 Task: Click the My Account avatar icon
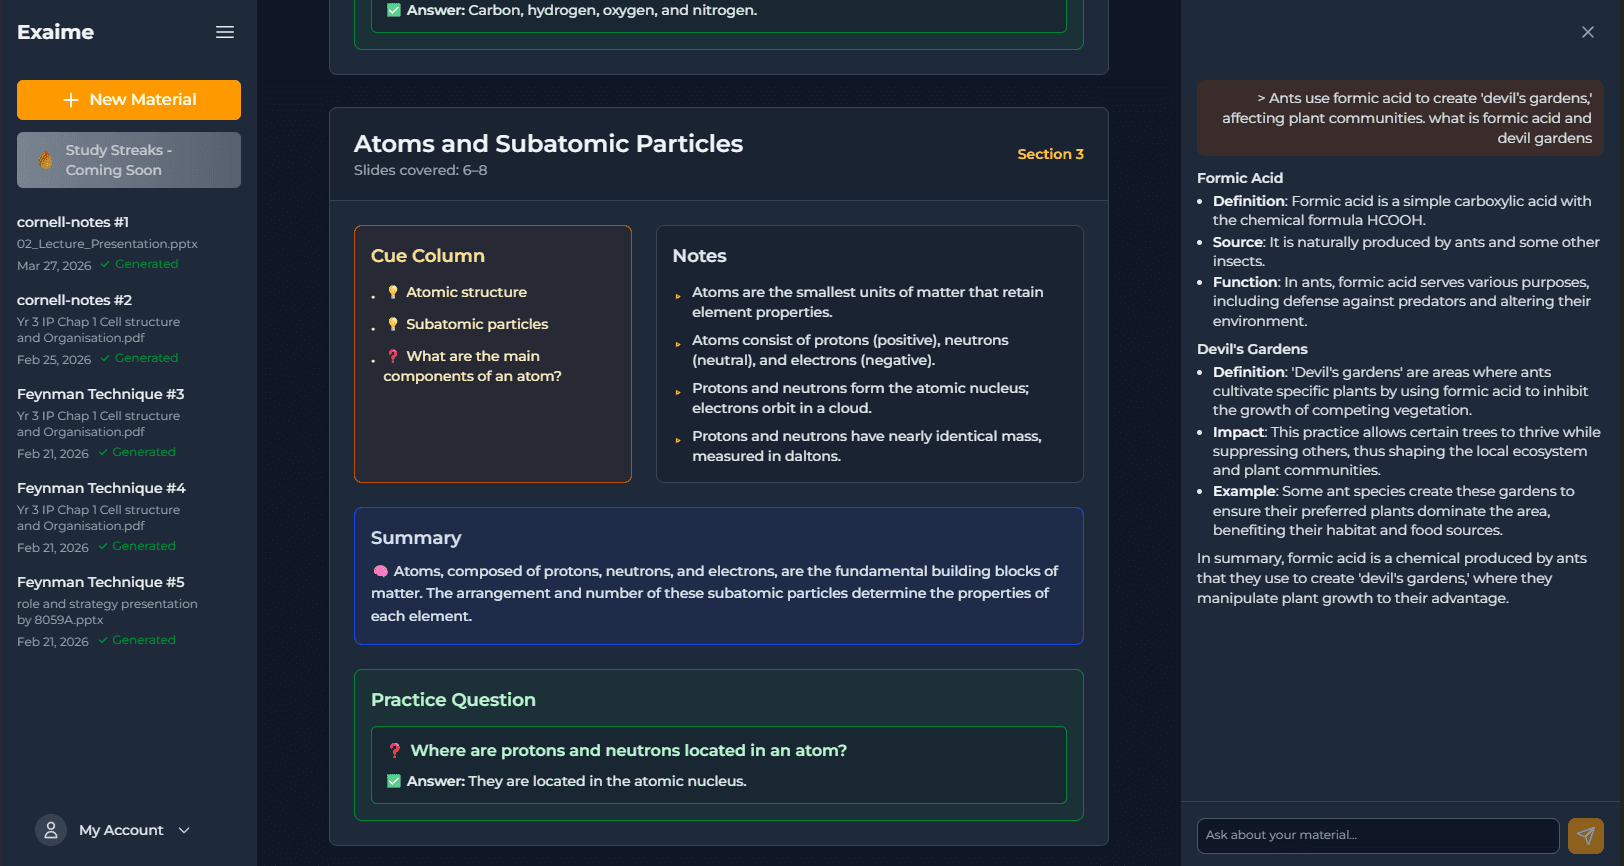[51, 830]
